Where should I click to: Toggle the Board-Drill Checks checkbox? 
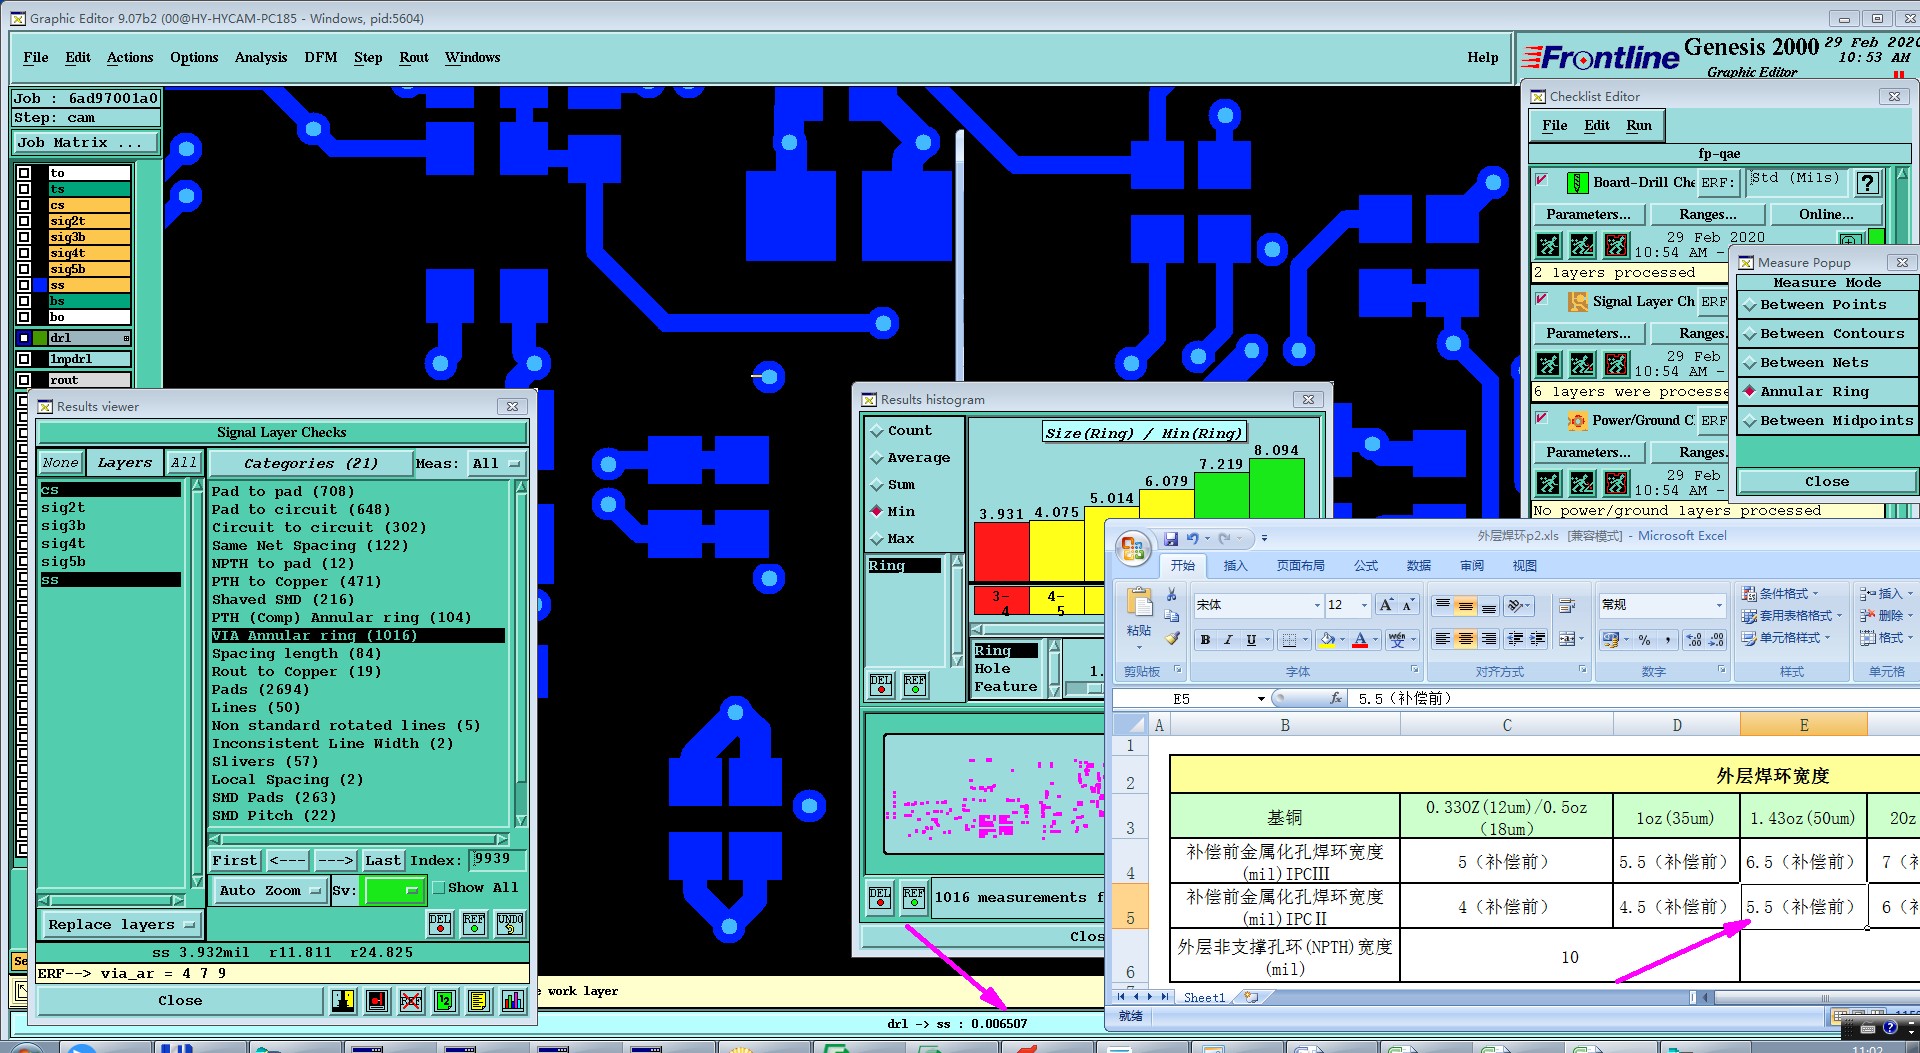tap(1542, 180)
